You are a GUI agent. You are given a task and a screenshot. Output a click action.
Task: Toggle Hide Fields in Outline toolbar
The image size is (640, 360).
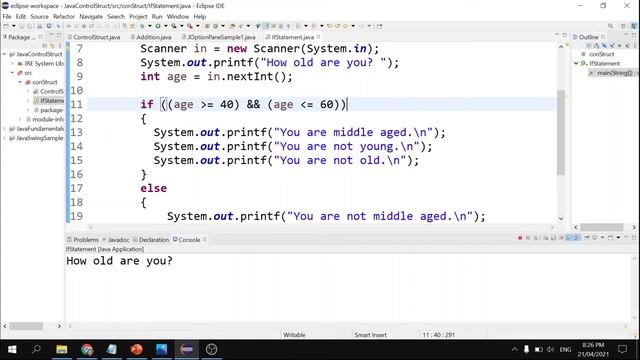coord(604,45)
